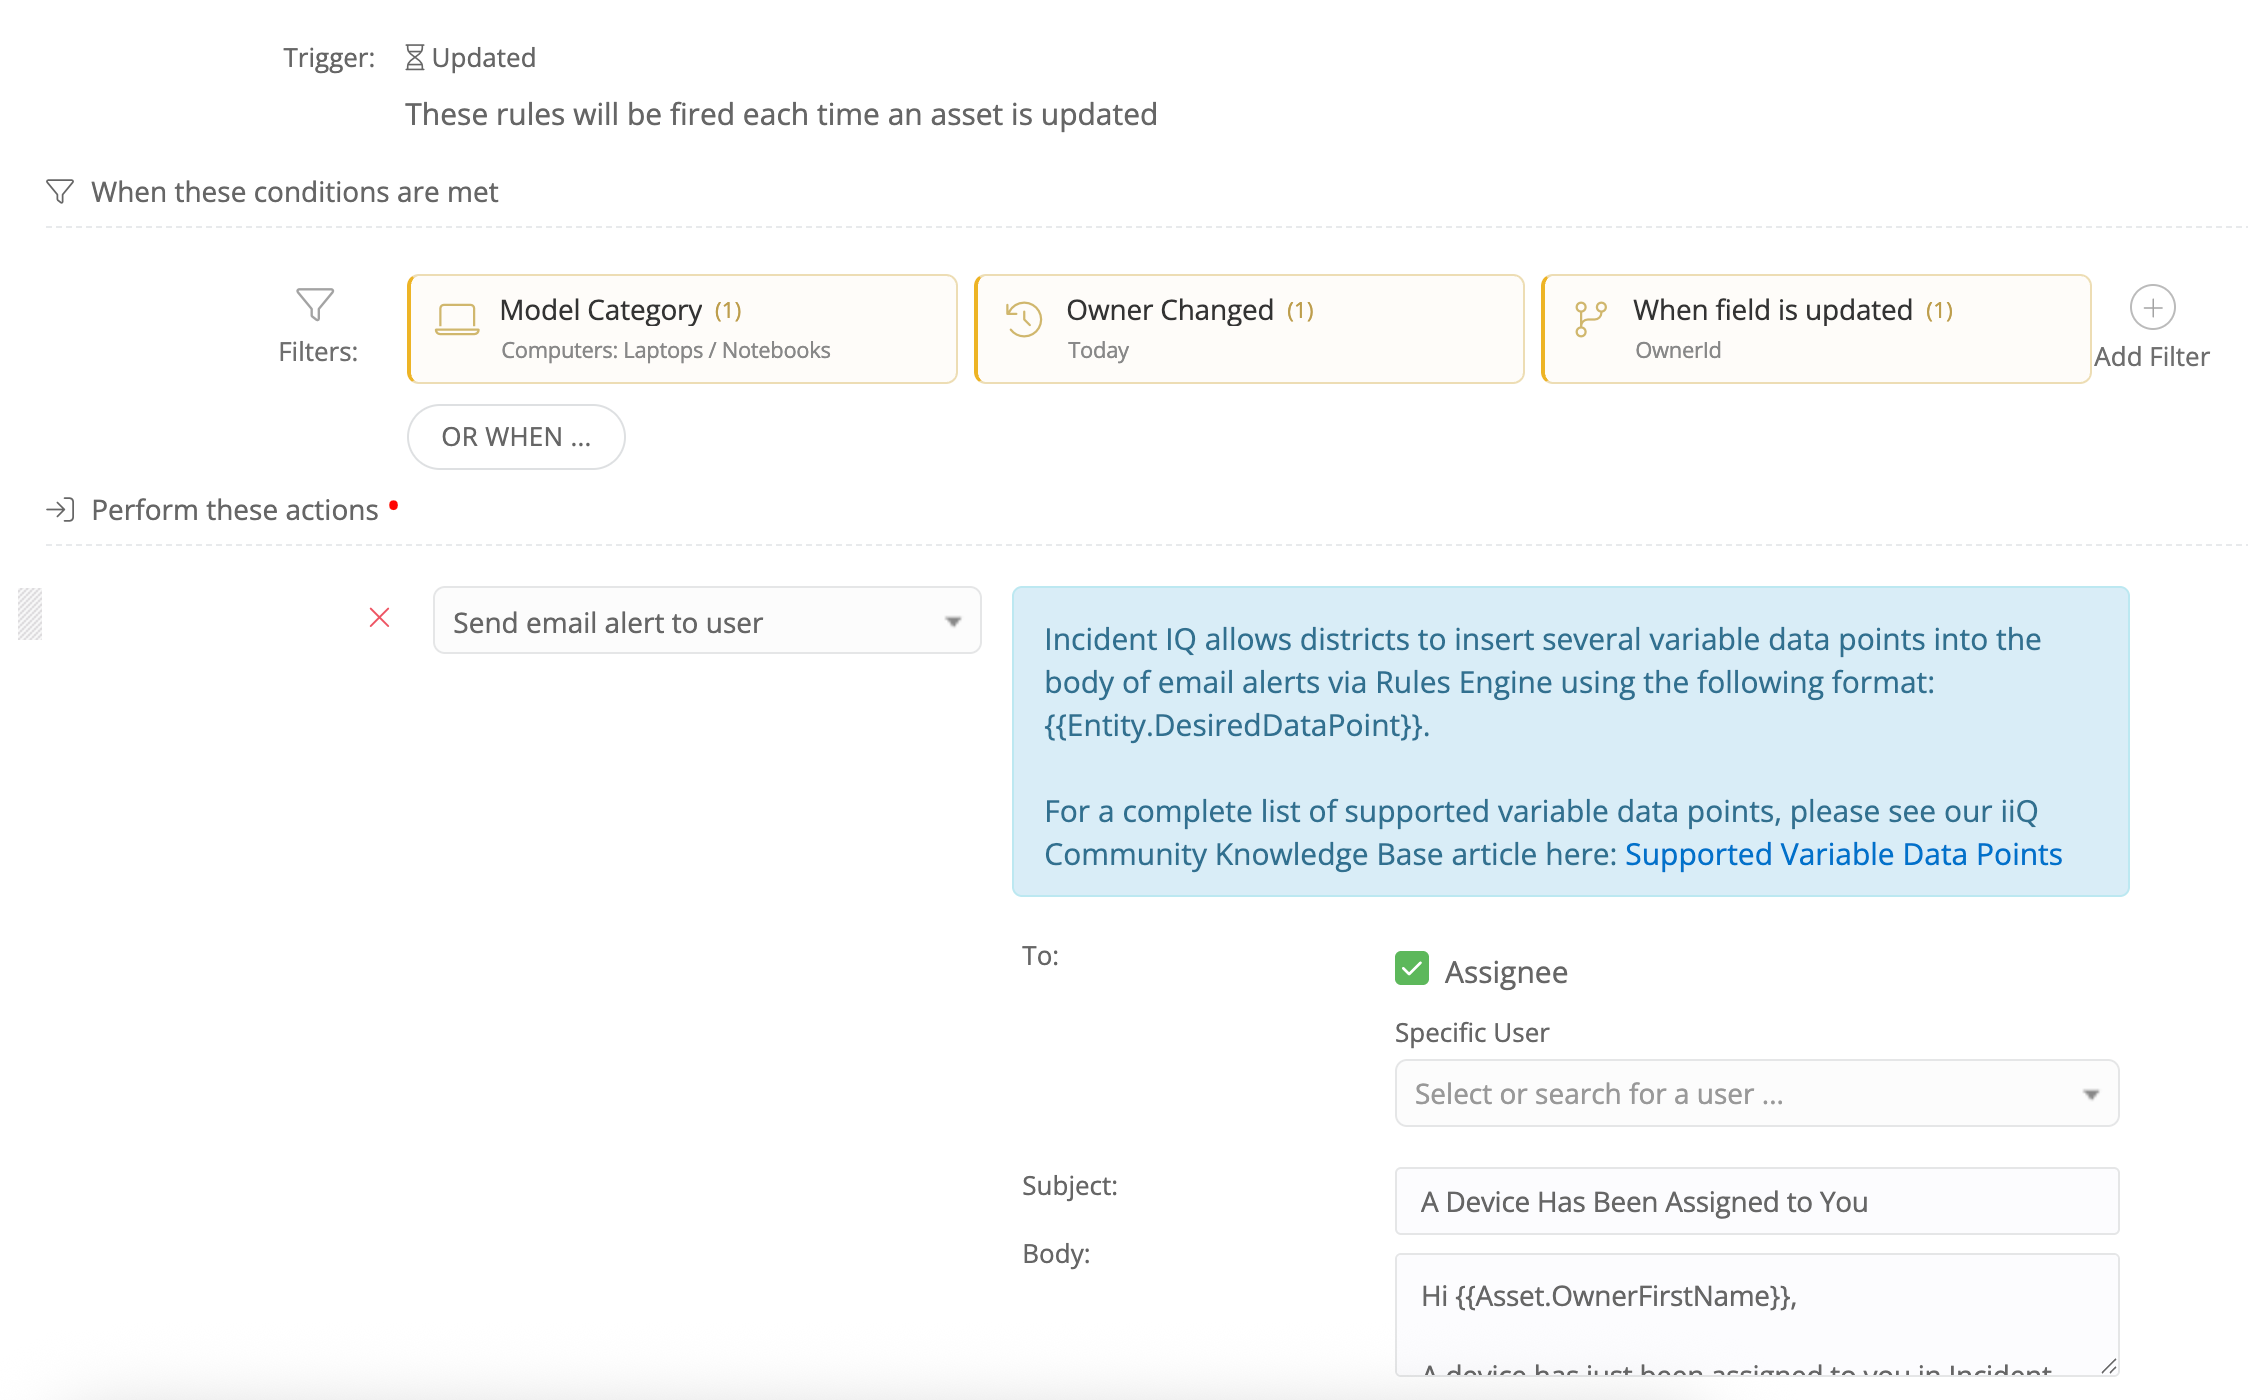This screenshot has width=2248, height=1400.
Task: Click the Filters funnel icon
Action: pos(315,304)
